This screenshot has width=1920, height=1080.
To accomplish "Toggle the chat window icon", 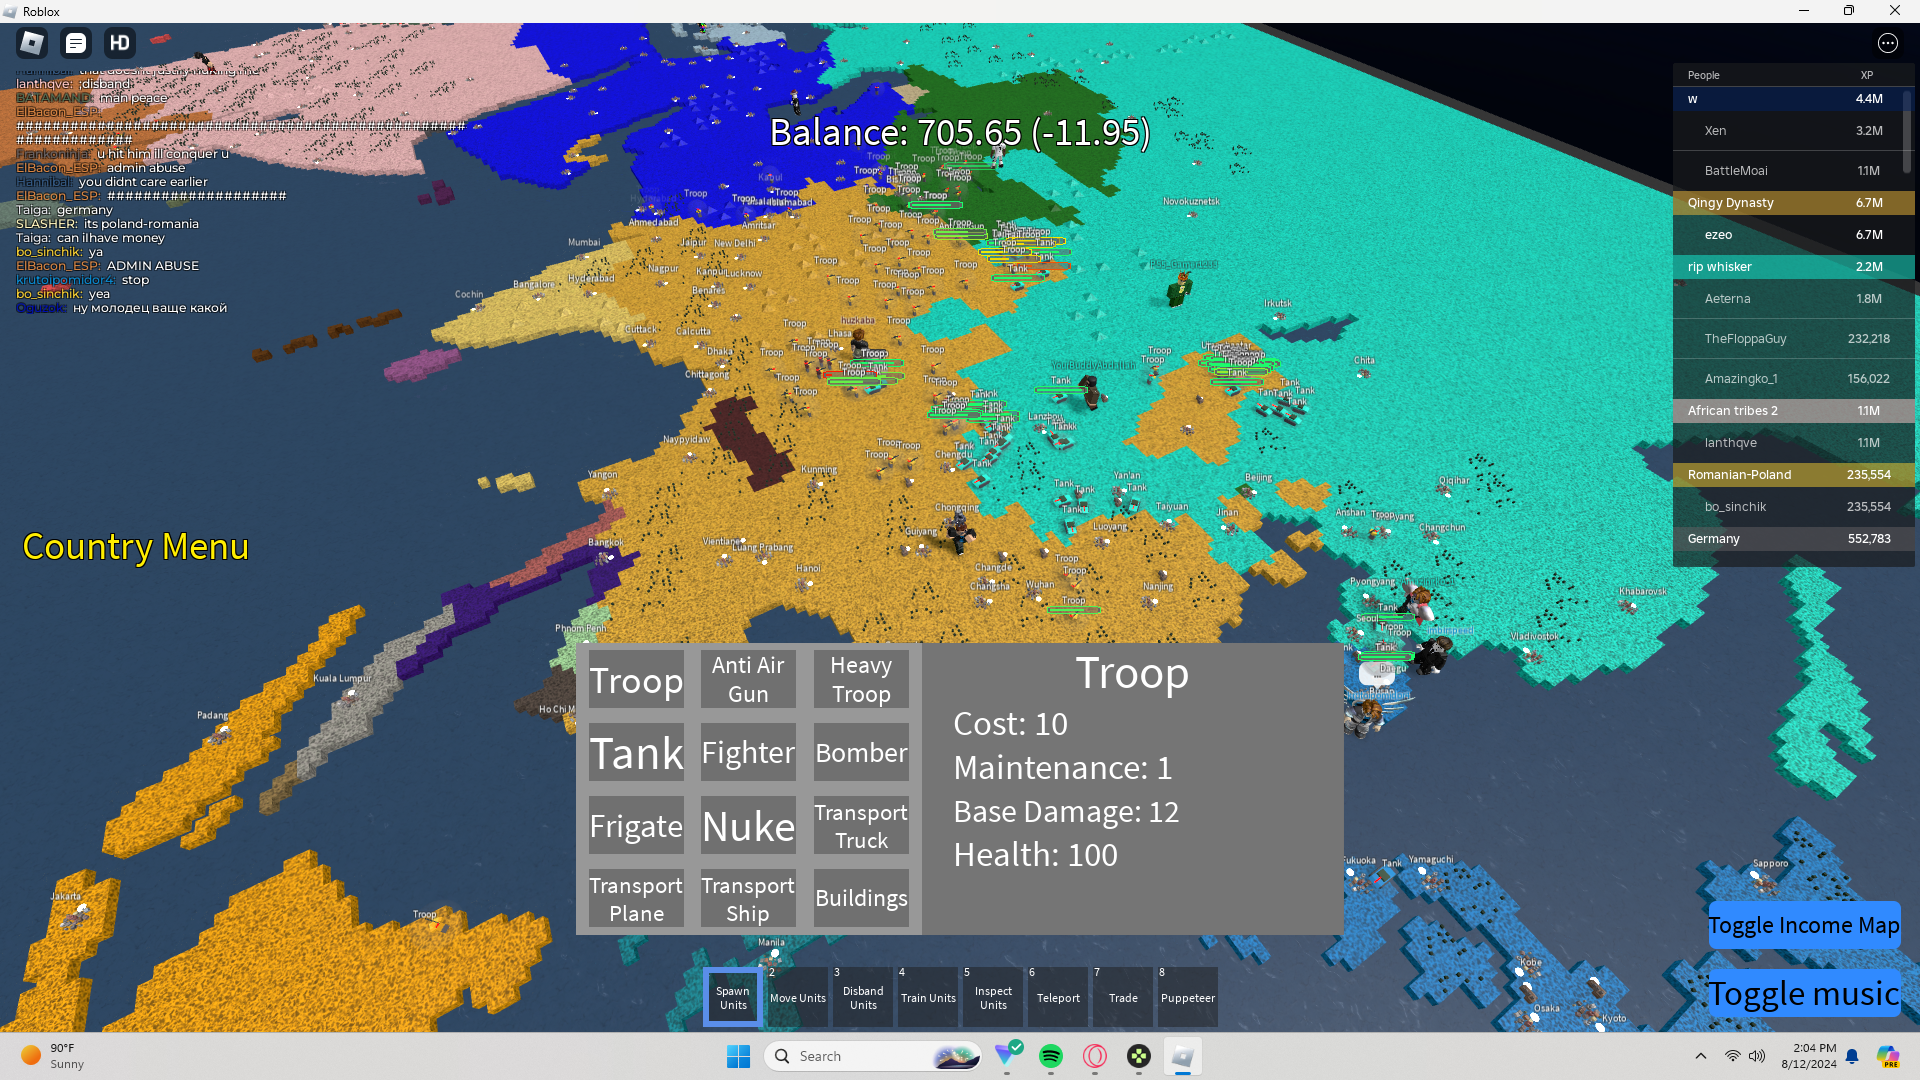I will click(76, 43).
